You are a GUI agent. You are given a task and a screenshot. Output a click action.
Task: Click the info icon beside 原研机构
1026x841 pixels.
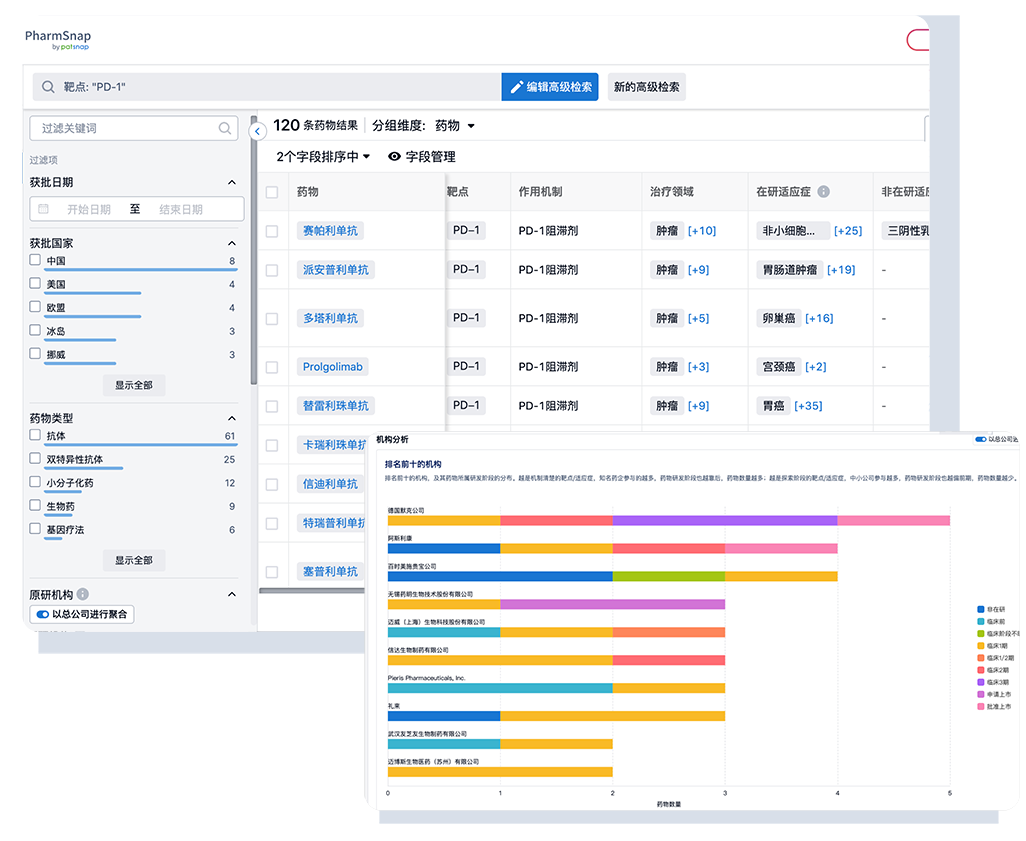tap(83, 594)
